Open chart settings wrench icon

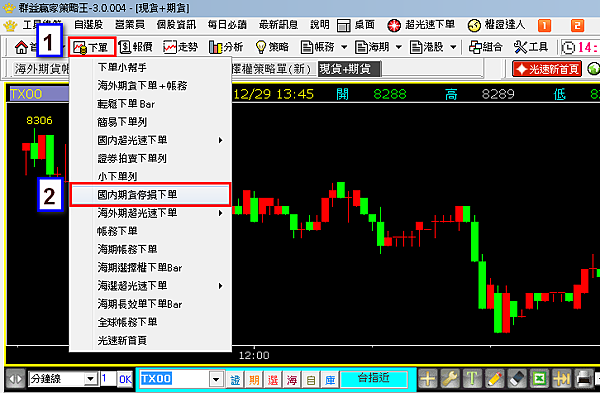pos(450,379)
